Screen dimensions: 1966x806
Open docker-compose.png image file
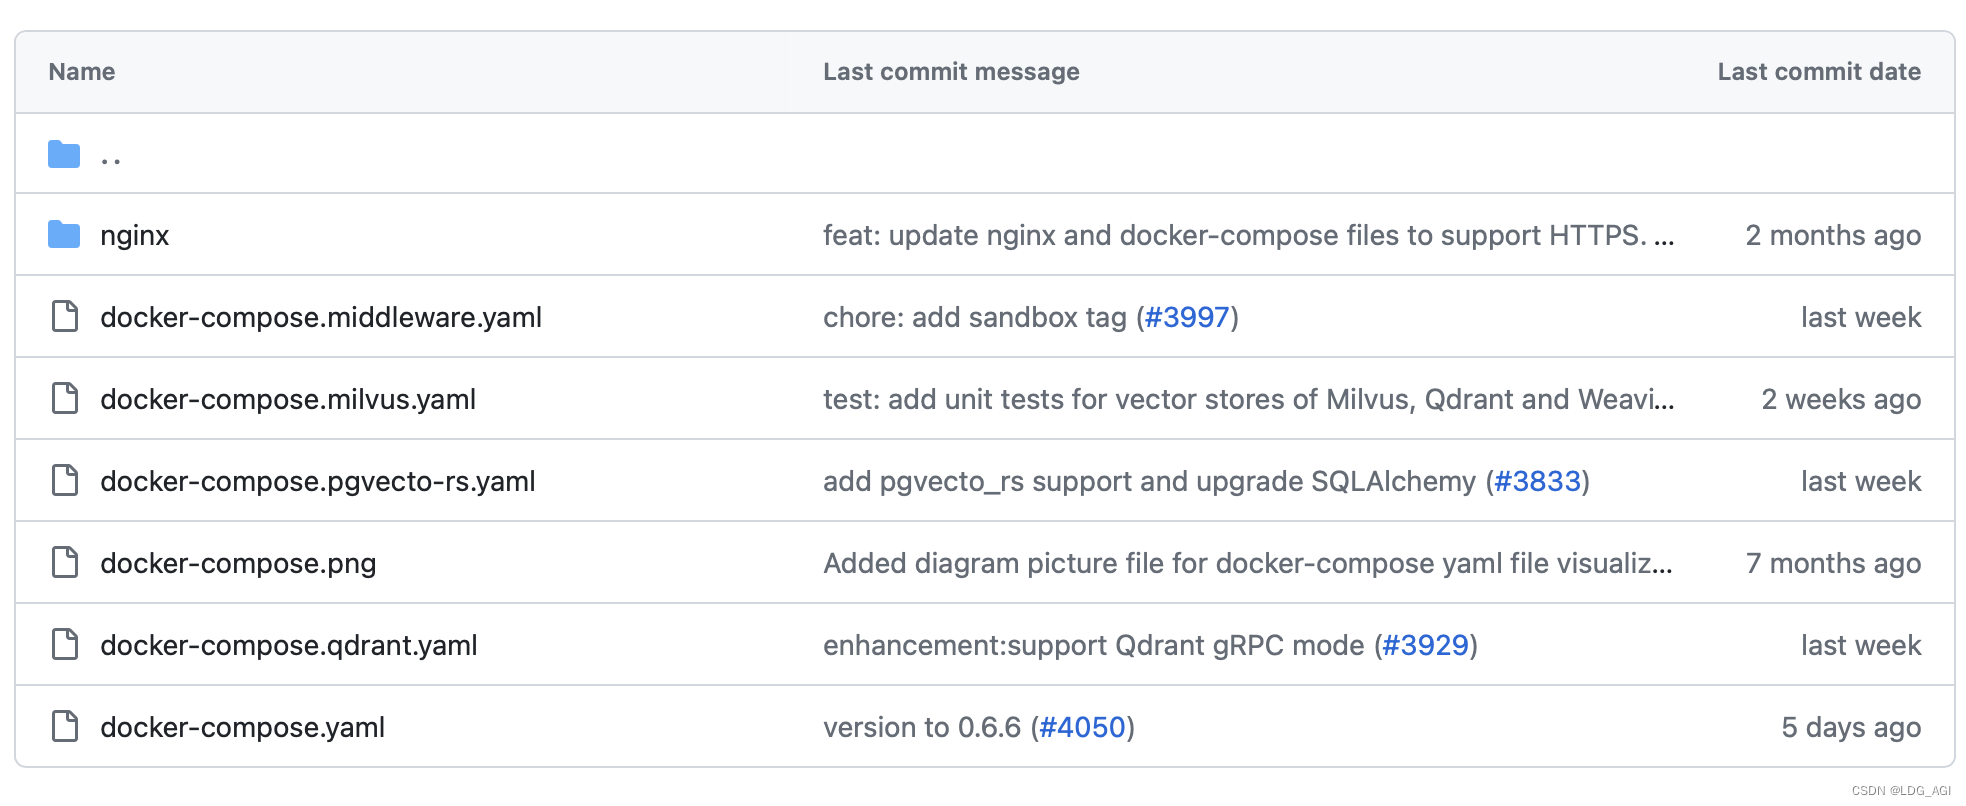click(238, 564)
